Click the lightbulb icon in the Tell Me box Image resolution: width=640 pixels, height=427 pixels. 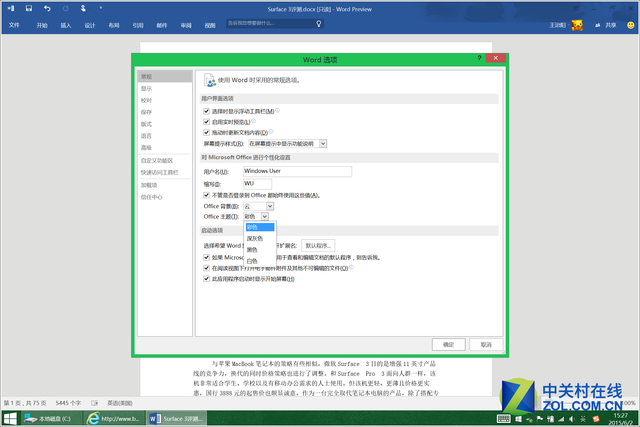319,24
